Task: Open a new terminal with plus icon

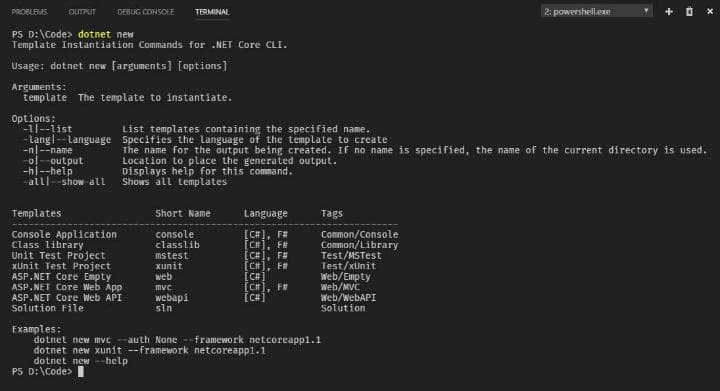Action: (x=669, y=11)
